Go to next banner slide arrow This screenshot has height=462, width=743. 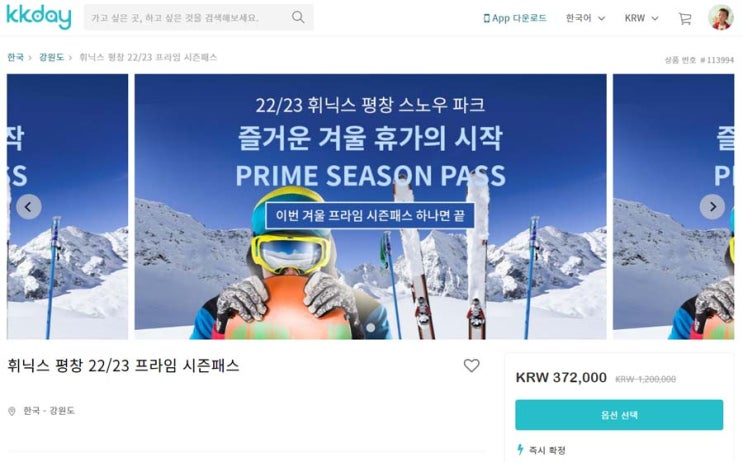click(x=712, y=207)
